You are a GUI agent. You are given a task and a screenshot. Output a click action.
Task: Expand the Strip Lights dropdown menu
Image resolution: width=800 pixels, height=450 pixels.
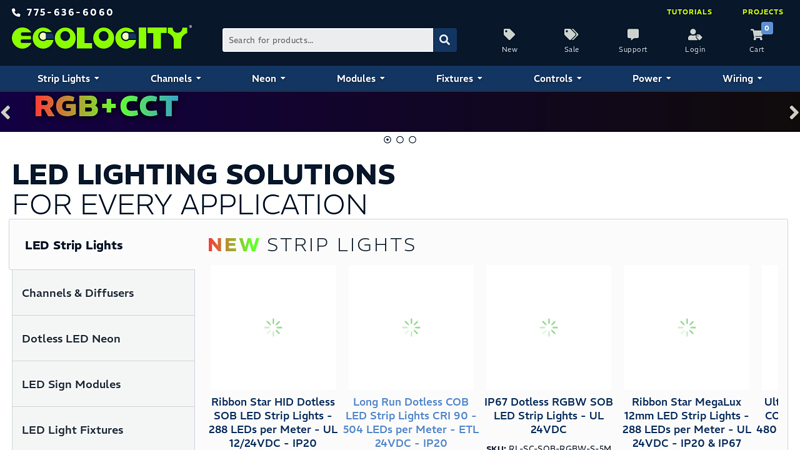[x=69, y=79]
